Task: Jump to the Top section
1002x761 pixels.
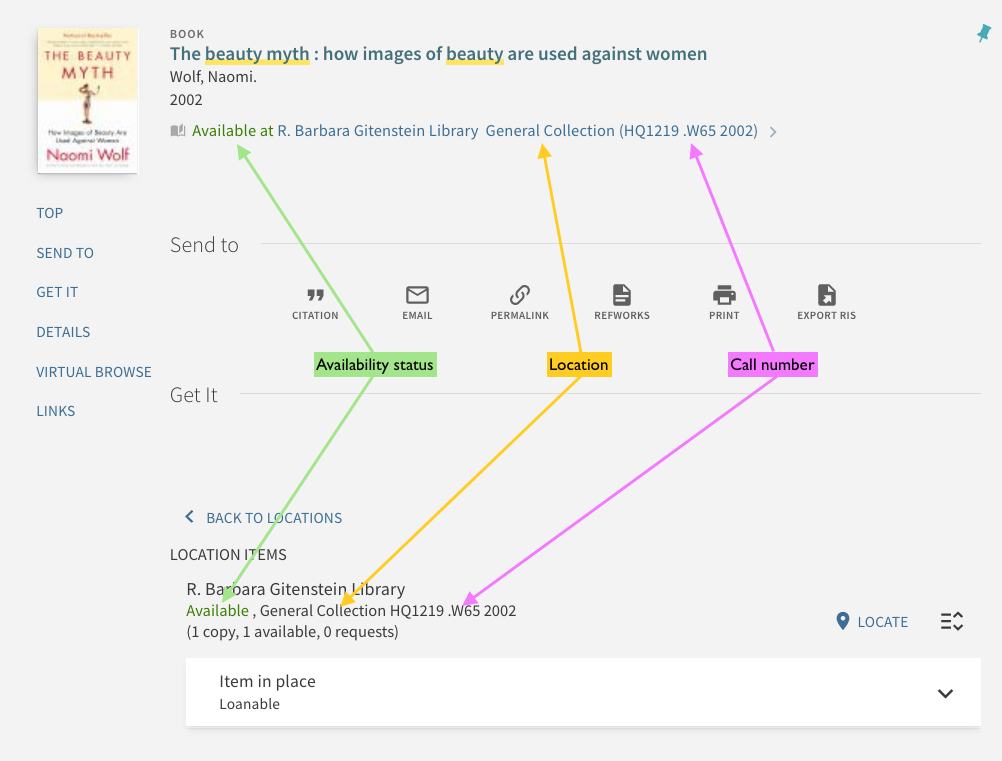Action: (50, 213)
